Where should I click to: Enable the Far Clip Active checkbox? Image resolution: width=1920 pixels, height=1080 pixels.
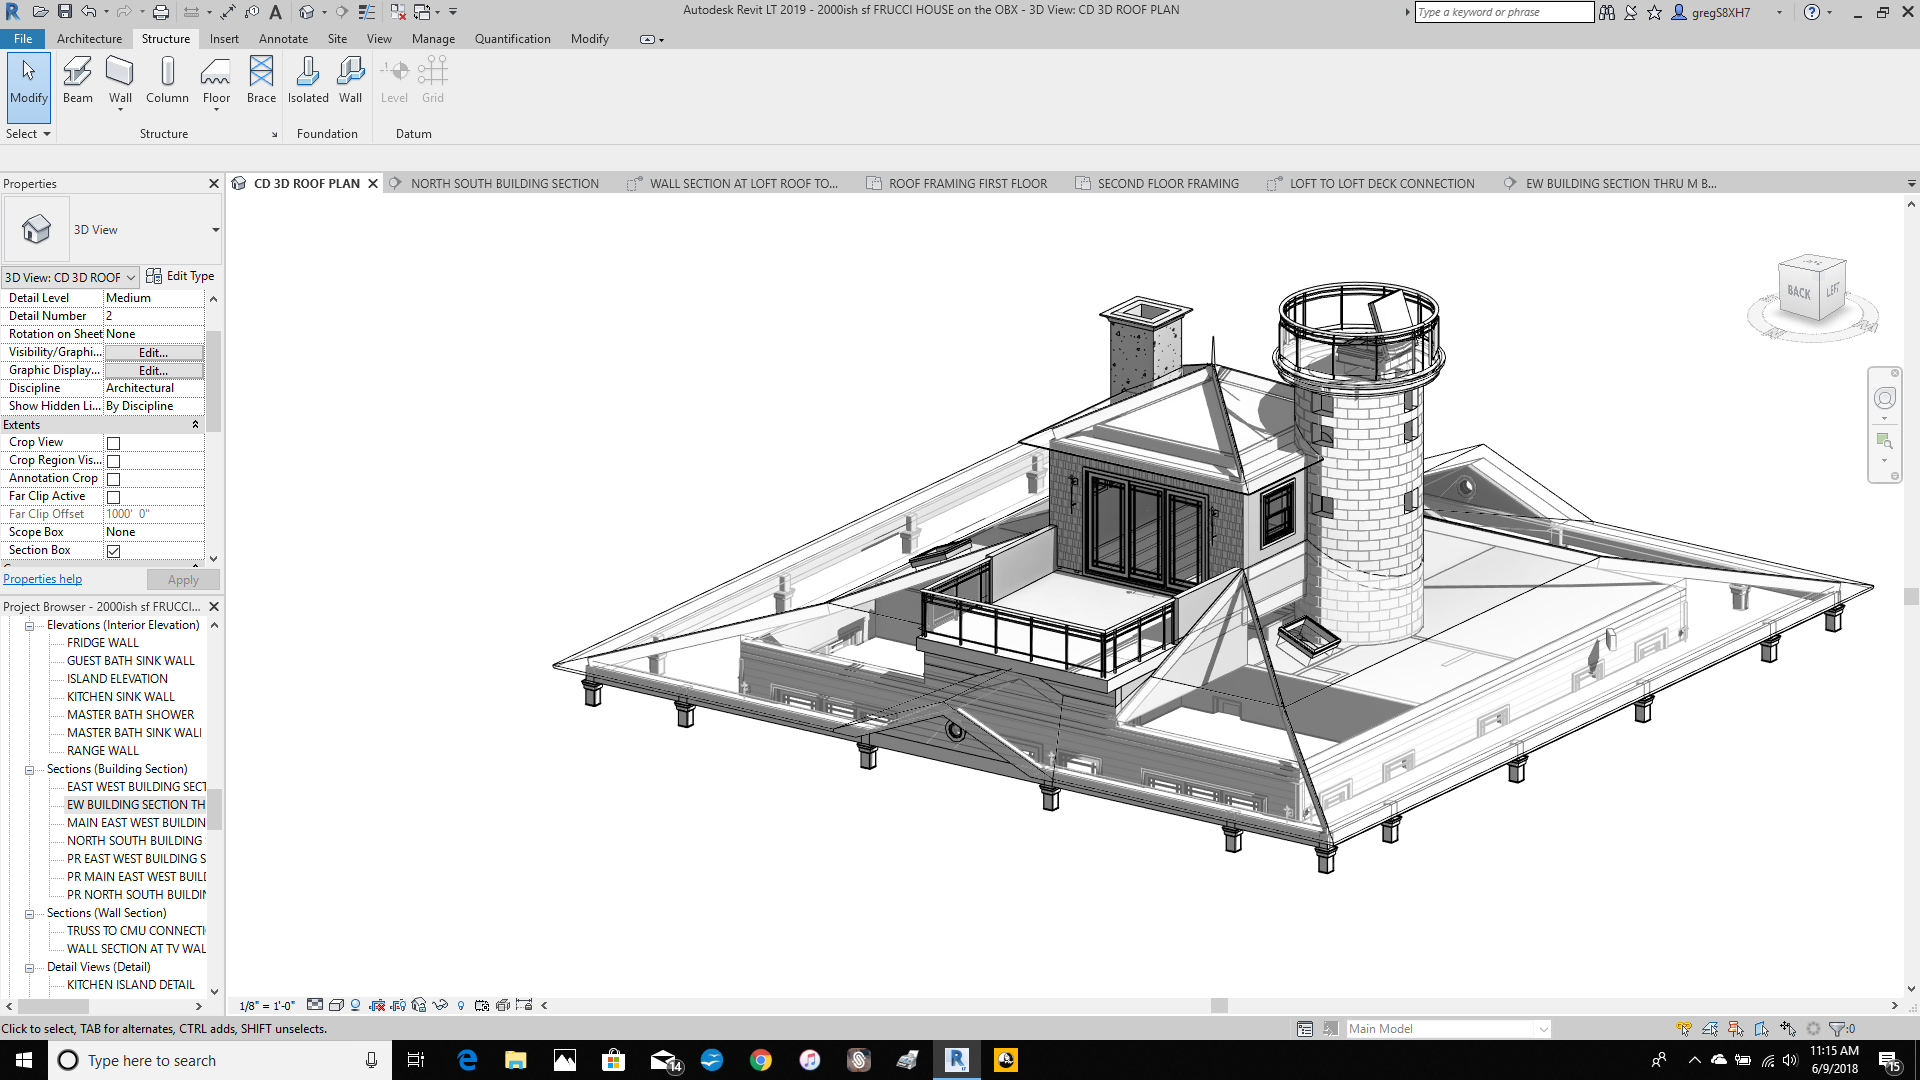click(x=113, y=497)
